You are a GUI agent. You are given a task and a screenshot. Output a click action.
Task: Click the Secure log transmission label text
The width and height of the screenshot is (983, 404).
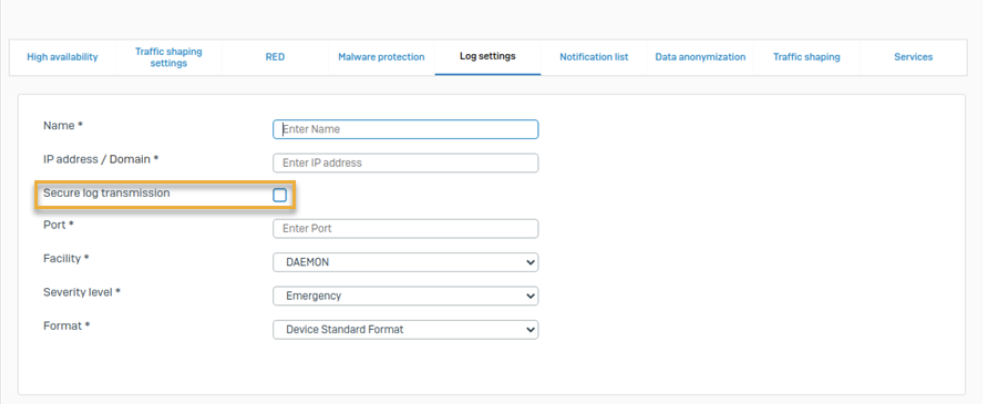pyautogui.click(x=106, y=192)
